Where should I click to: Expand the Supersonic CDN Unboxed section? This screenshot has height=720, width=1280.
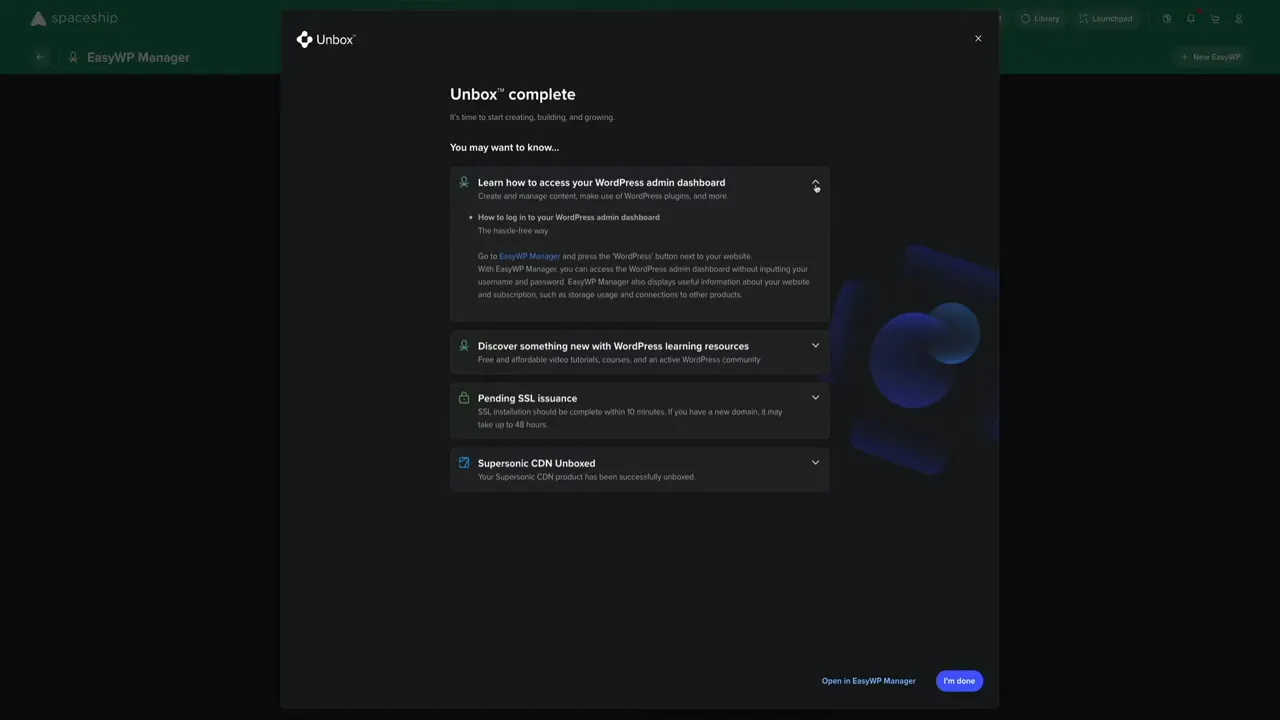click(815, 463)
